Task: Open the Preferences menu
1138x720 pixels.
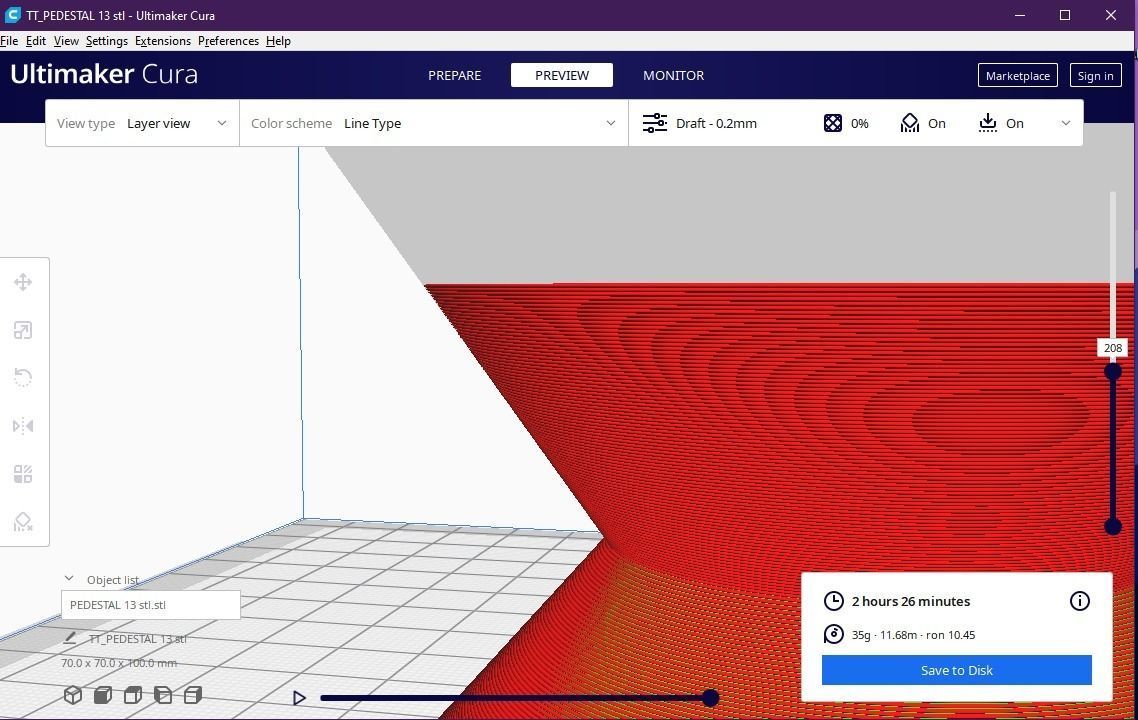Action: [x=228, y=41]
